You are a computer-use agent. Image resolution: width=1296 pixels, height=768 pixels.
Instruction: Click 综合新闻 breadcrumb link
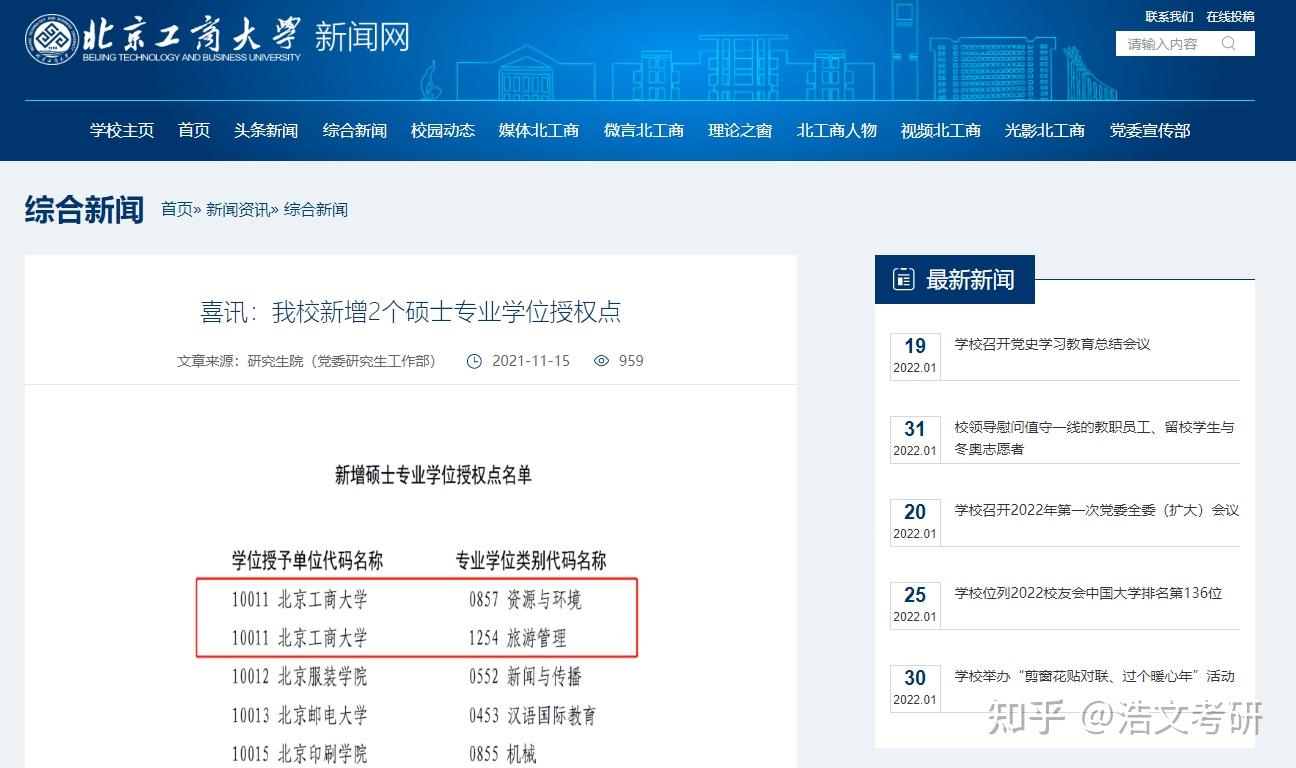tap(316, 209)
